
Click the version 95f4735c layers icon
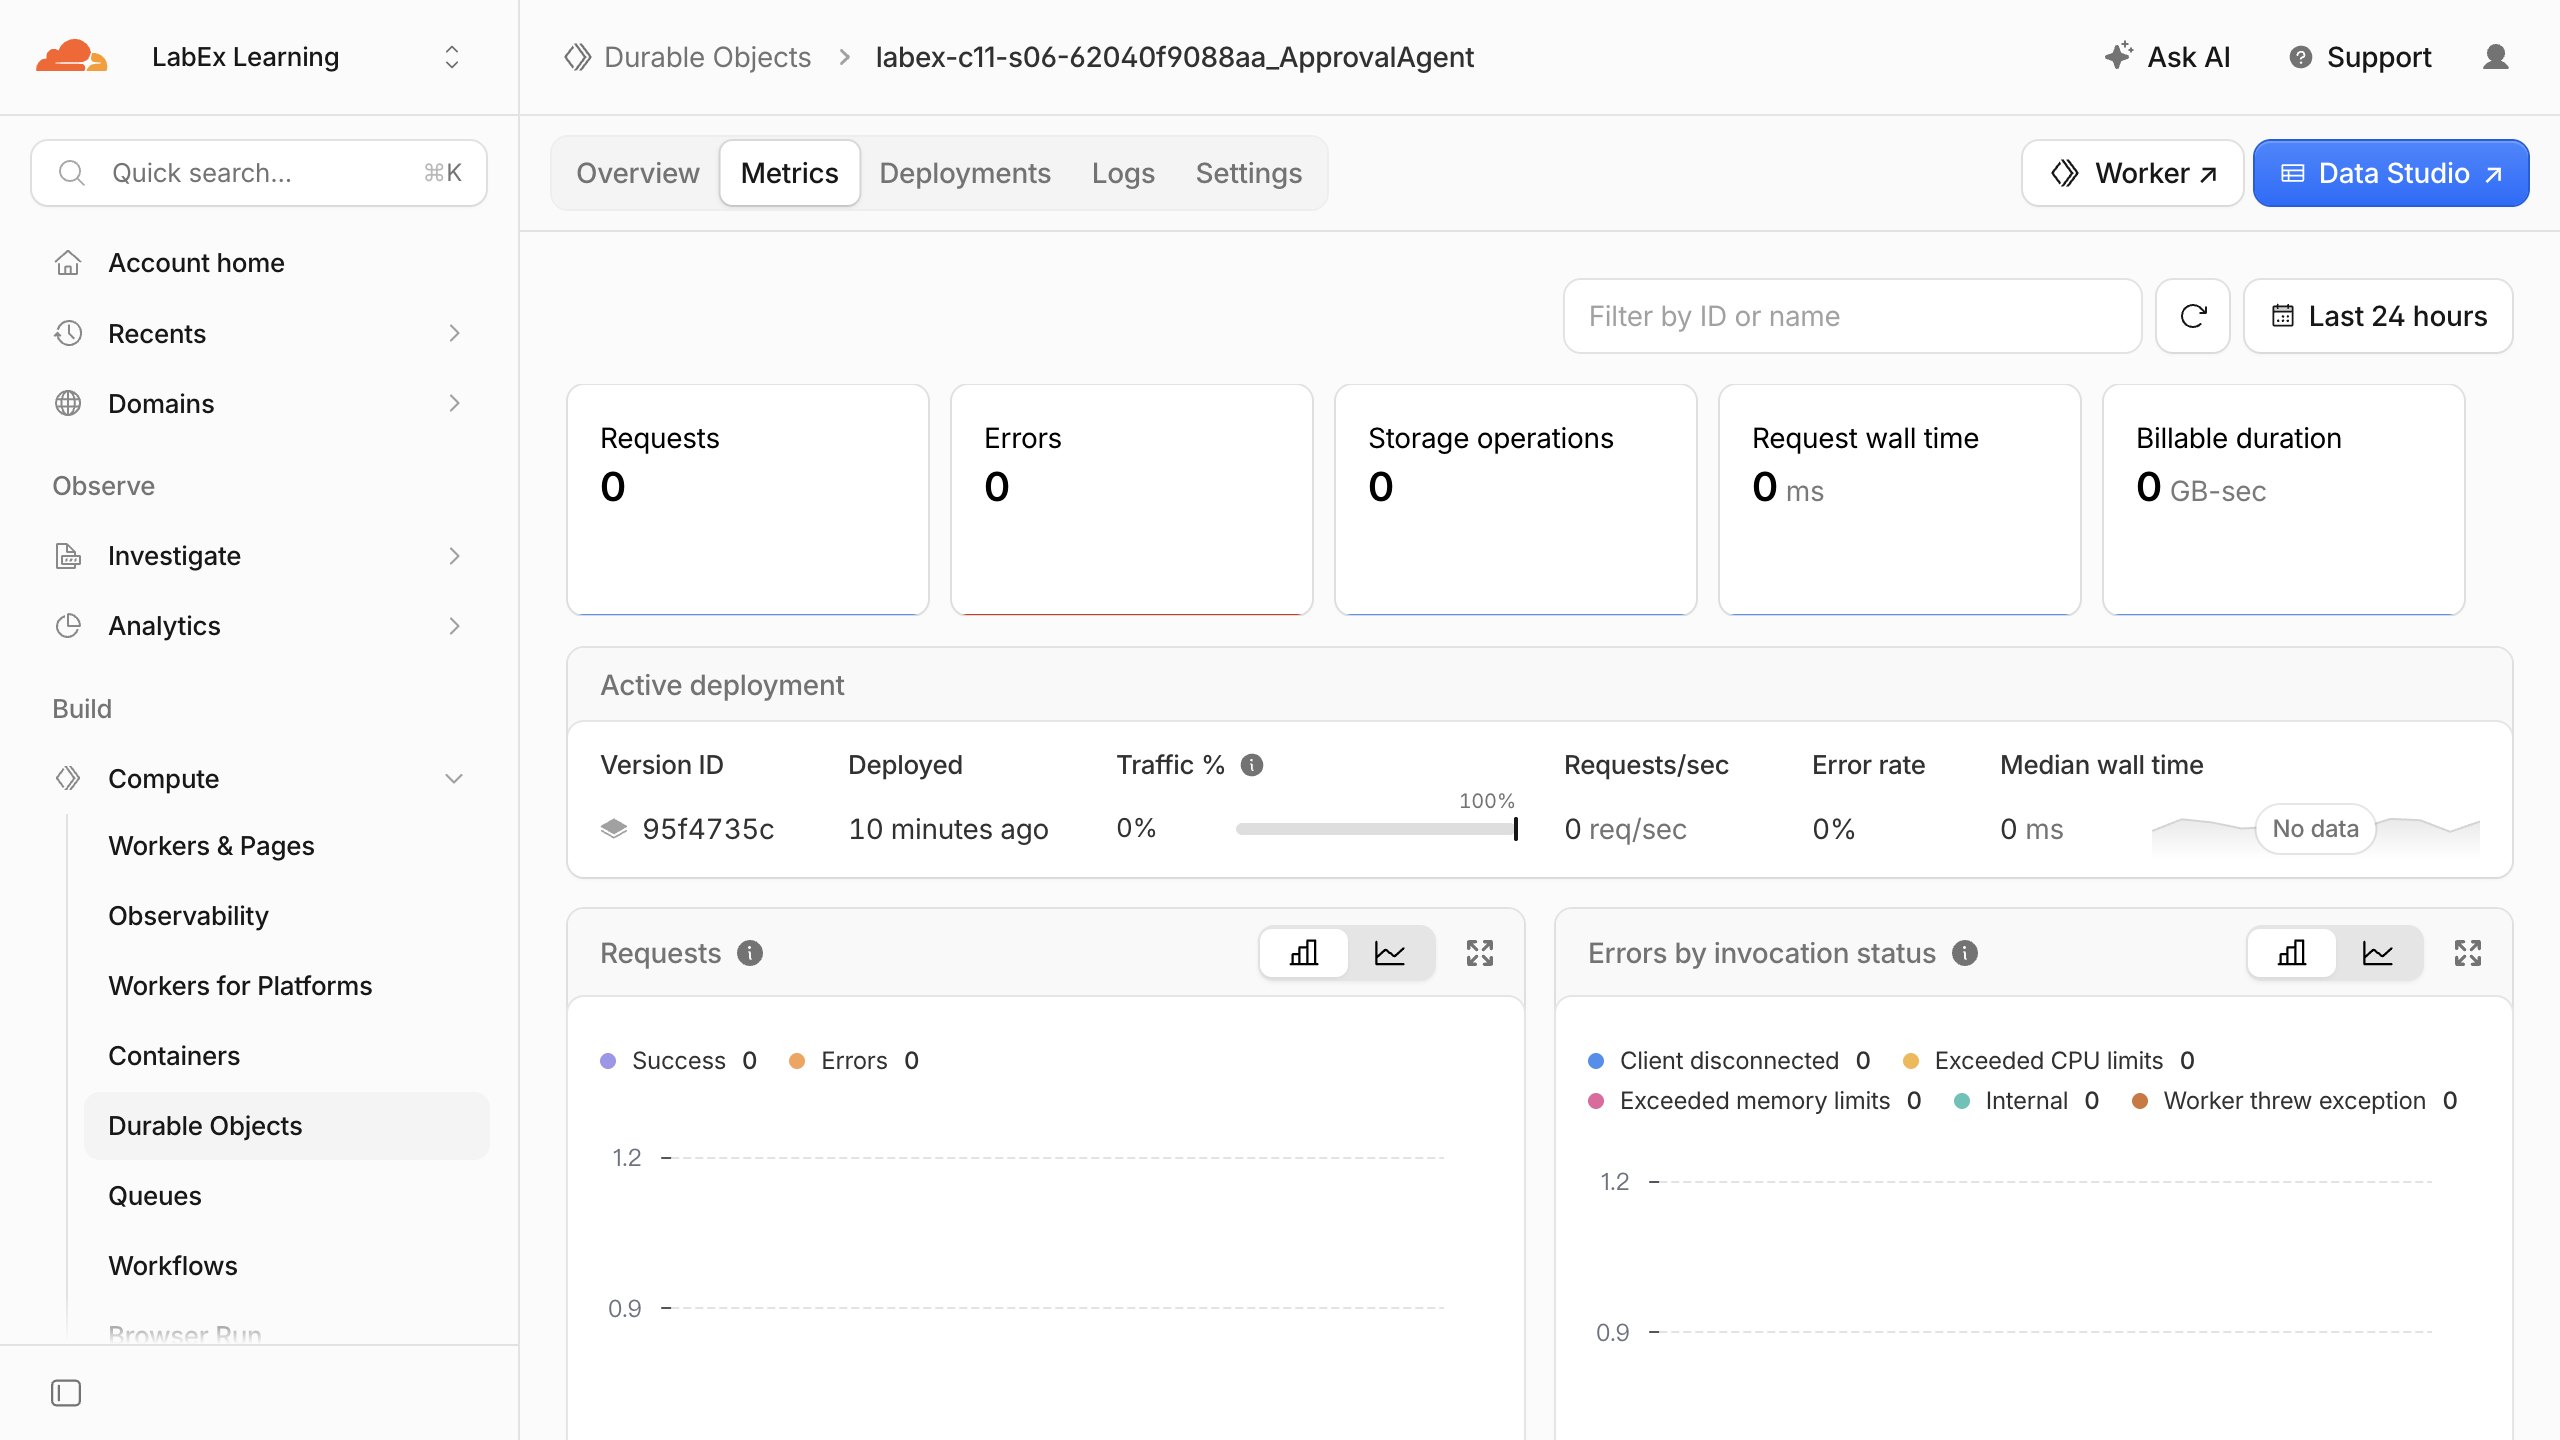tap(614, 829)
